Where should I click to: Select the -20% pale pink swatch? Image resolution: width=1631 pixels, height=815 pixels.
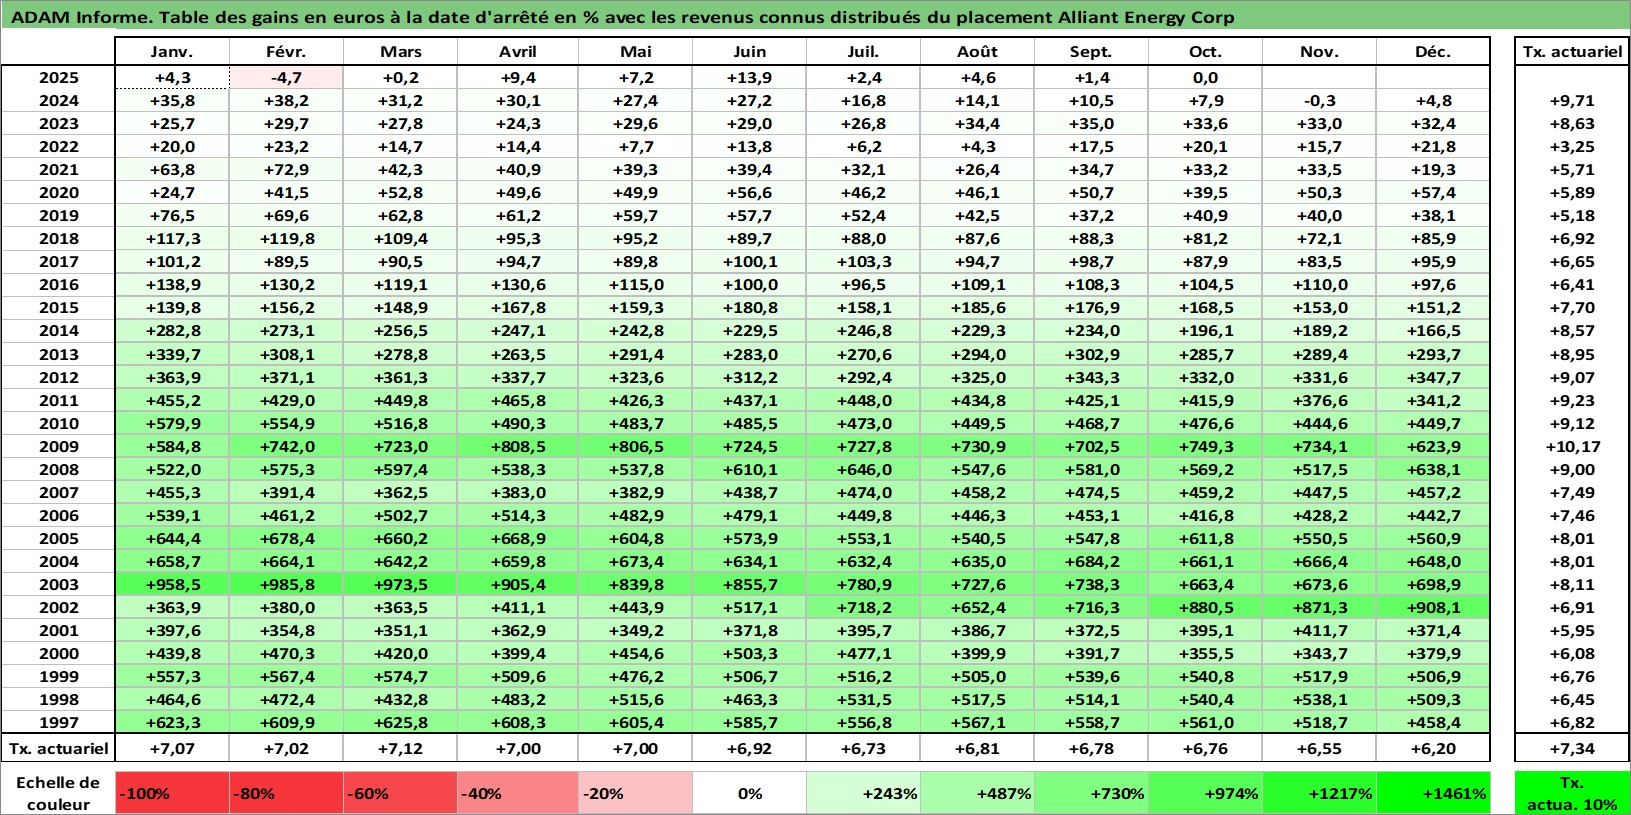636,793
